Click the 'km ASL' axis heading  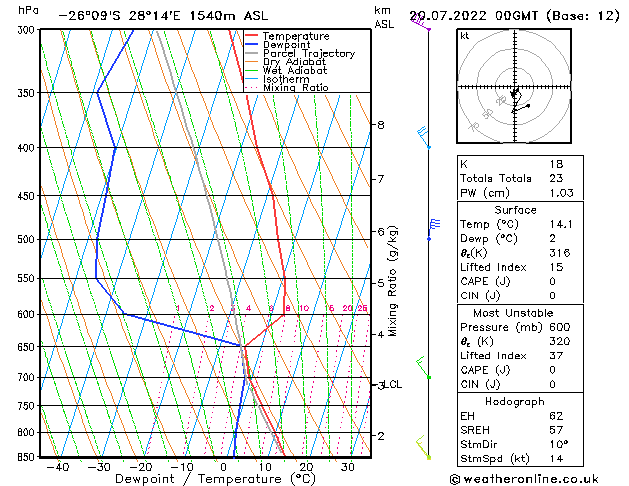point(384,17)
